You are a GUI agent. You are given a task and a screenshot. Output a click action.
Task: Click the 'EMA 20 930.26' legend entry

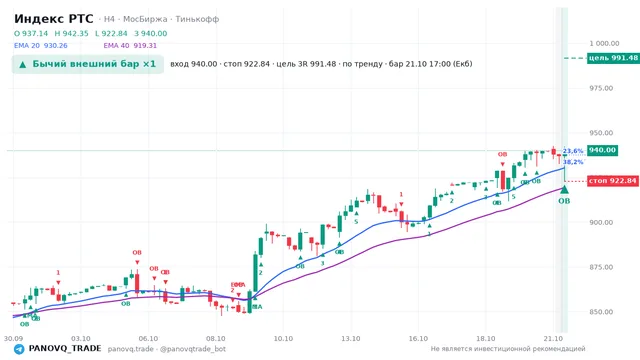[x=41, y=45]
